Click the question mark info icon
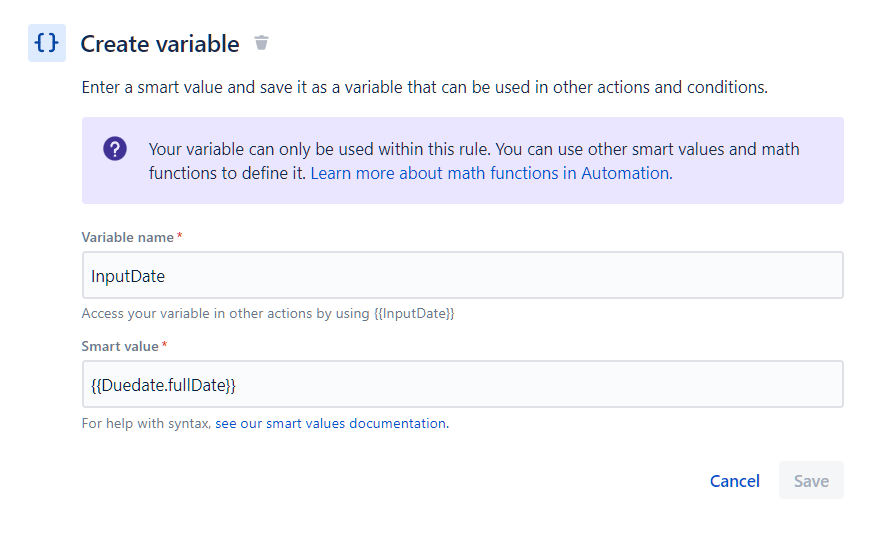Viewport: 884px width, 540px height. 115,149
